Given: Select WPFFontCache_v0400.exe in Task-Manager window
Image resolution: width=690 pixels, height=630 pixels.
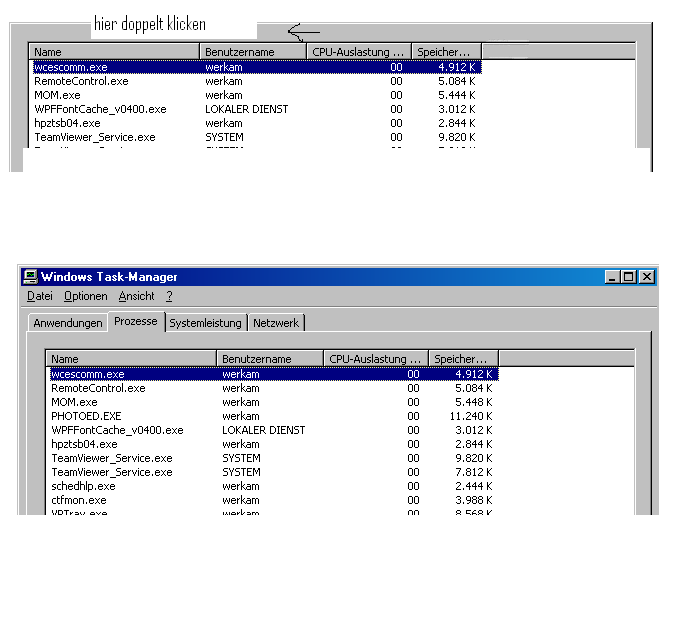Looking at the screenshot, I should click(272, 430).
